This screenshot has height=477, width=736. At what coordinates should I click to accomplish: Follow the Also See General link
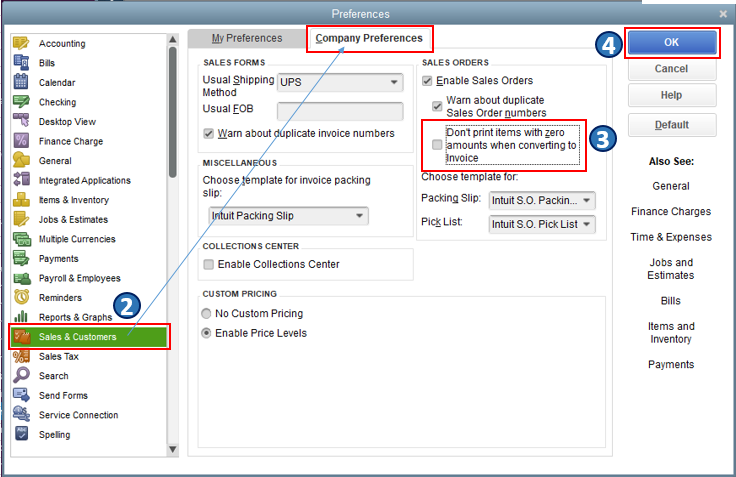click(671, 186)
